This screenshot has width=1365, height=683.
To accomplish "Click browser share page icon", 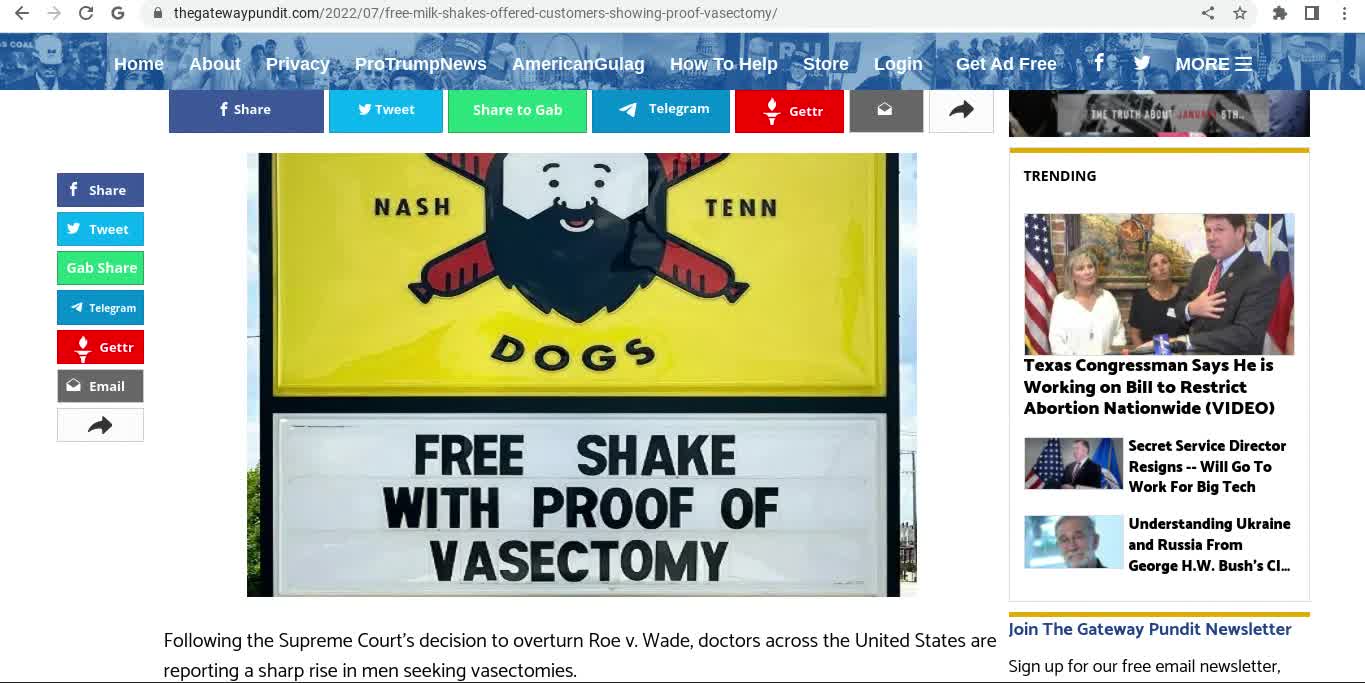I will [x=1208, y=13].
